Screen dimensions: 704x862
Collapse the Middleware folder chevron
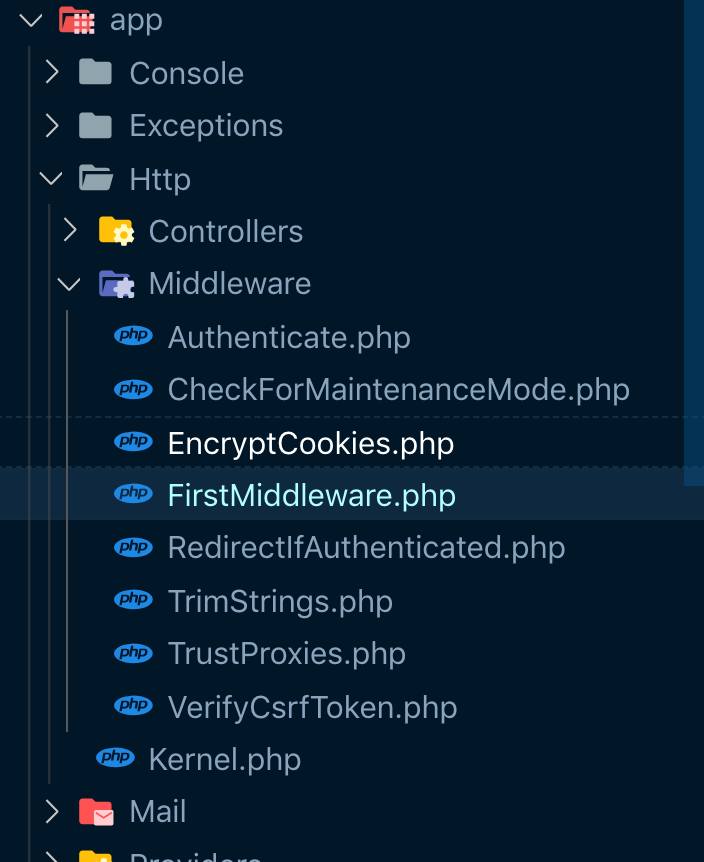click(x=69, y=285)
